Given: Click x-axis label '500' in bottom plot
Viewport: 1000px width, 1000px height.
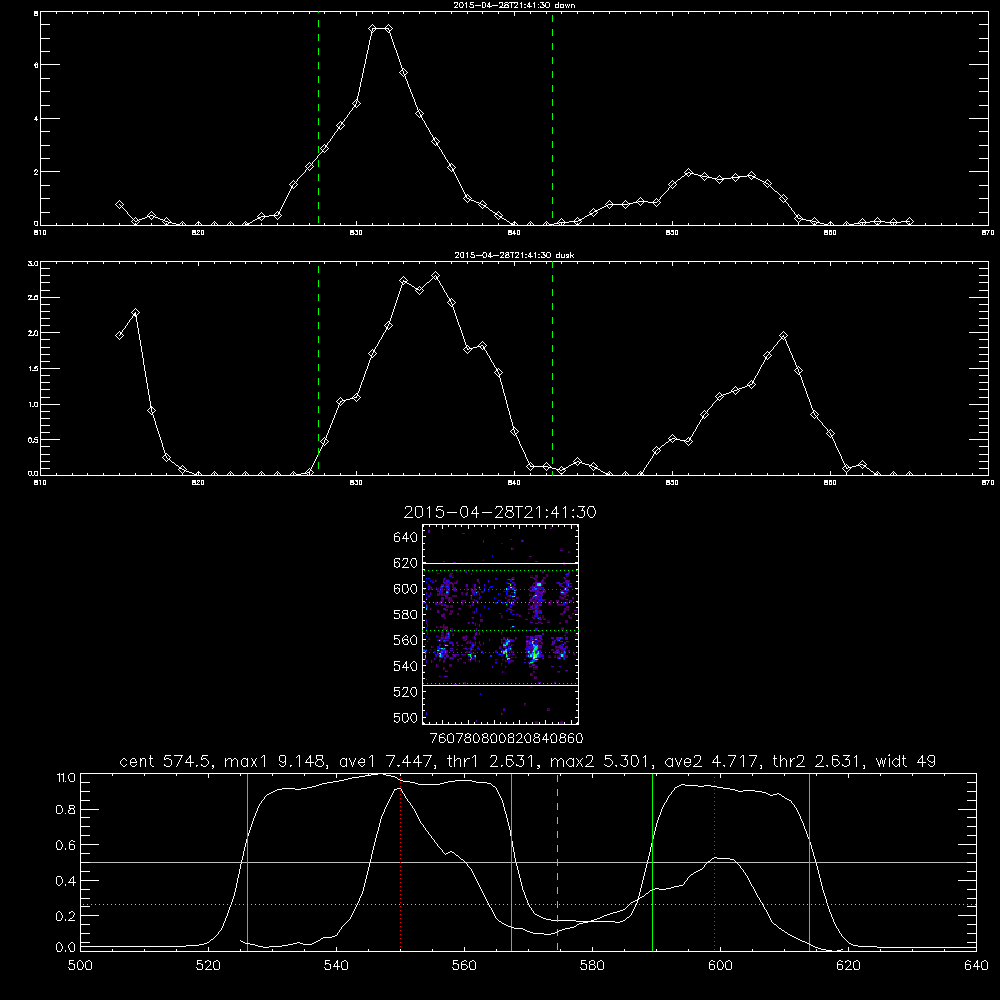Looking at the screenshot, I should 80,966.
